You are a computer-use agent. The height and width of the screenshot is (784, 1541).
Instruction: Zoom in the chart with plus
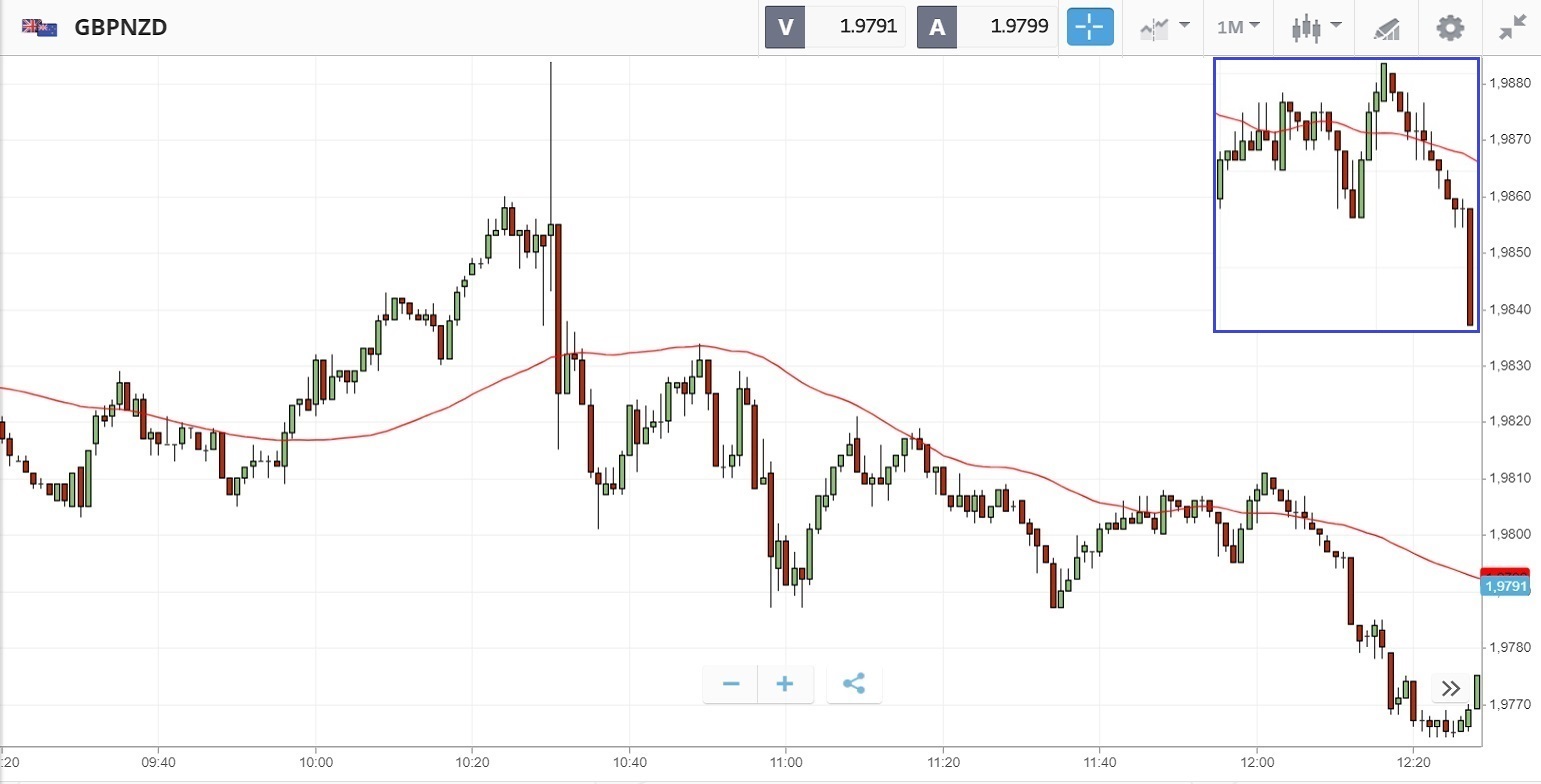pos(785,684)
